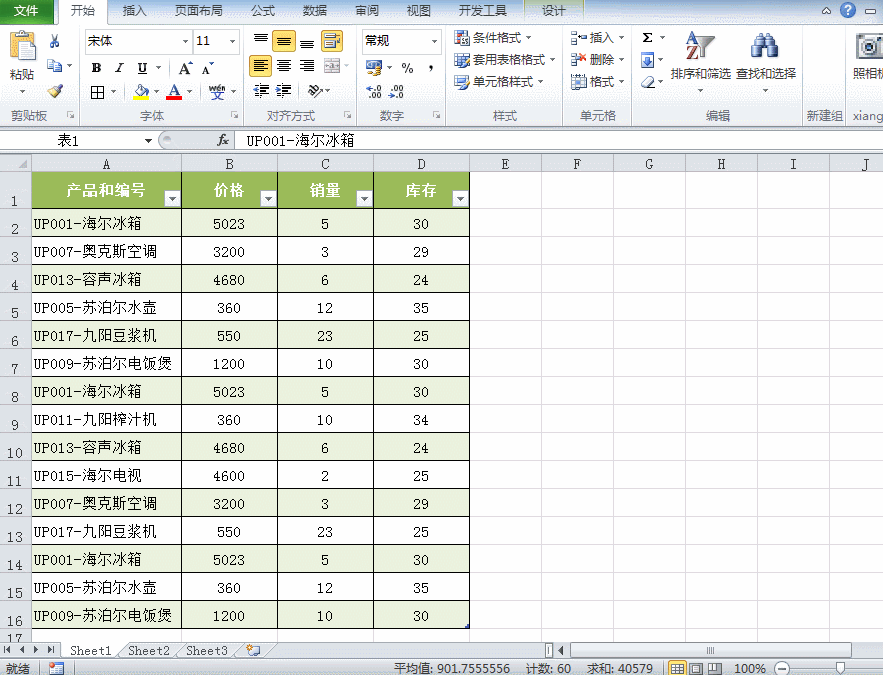Open the font size 11 dropdown
The height and width of the screenshot is (675, 883).
click(232, 41)
